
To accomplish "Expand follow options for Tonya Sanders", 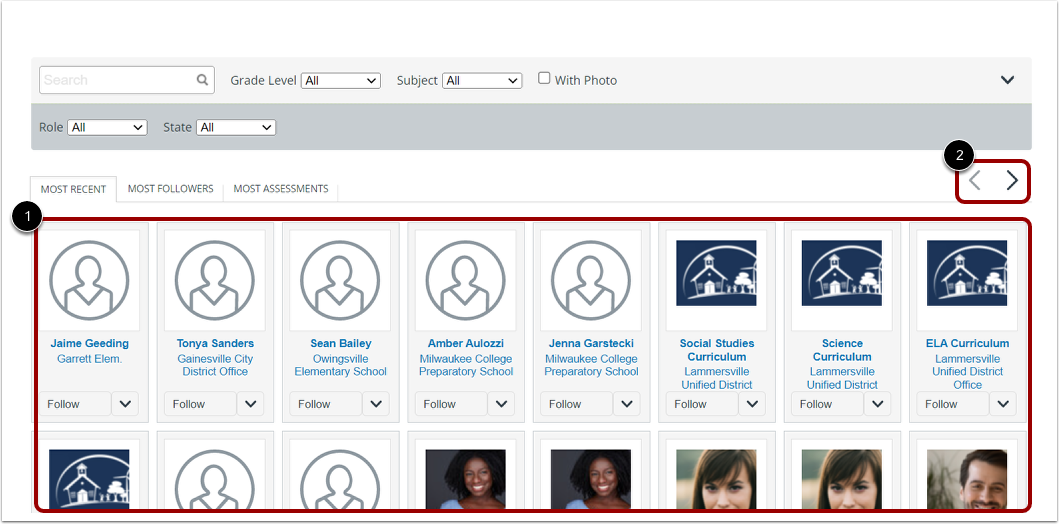I will pyautogui.click(x=251, y=404).
